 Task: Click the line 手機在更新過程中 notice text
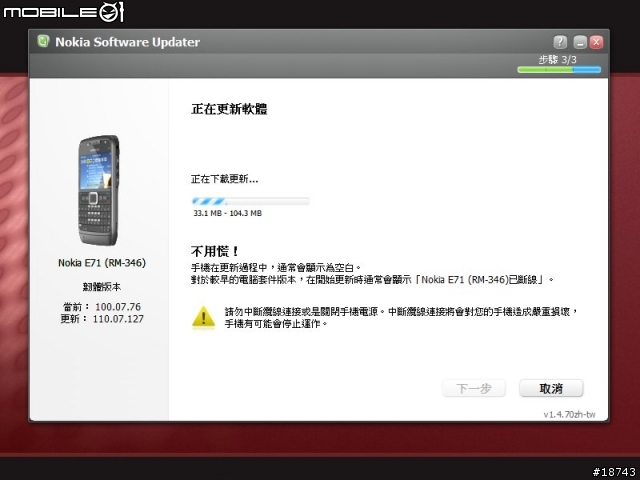click(x=276, y=268)
